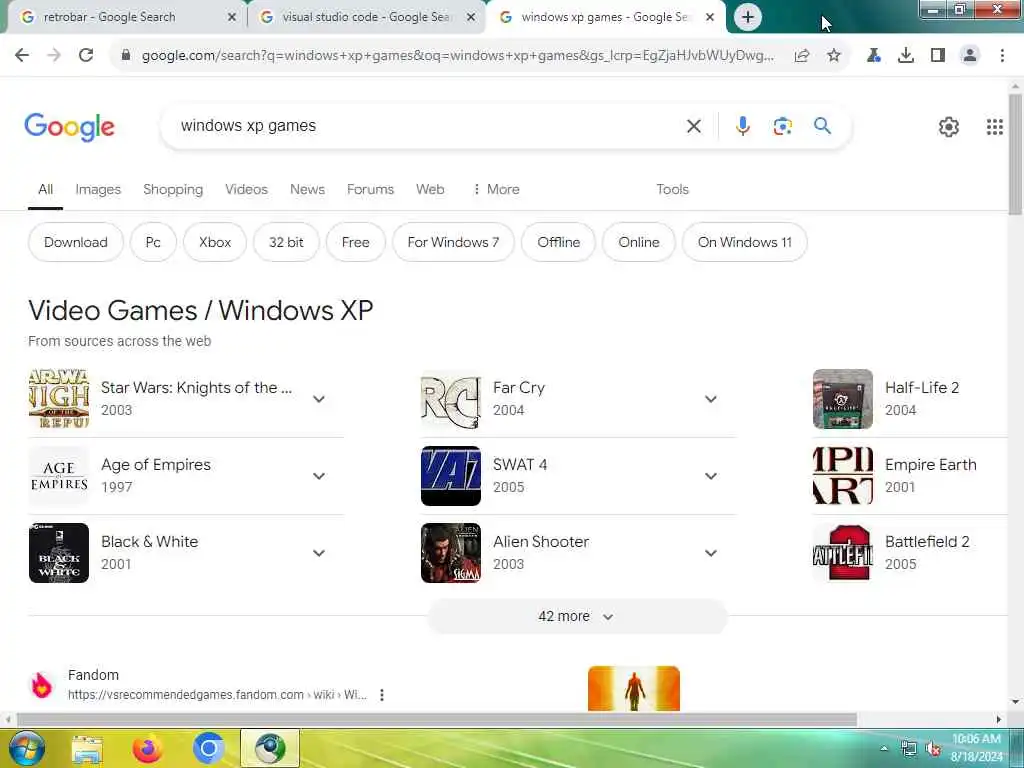Open the Chrome Labs flask icon
The height and width of the screenshot is (768, 1024).
click(874, 56)
